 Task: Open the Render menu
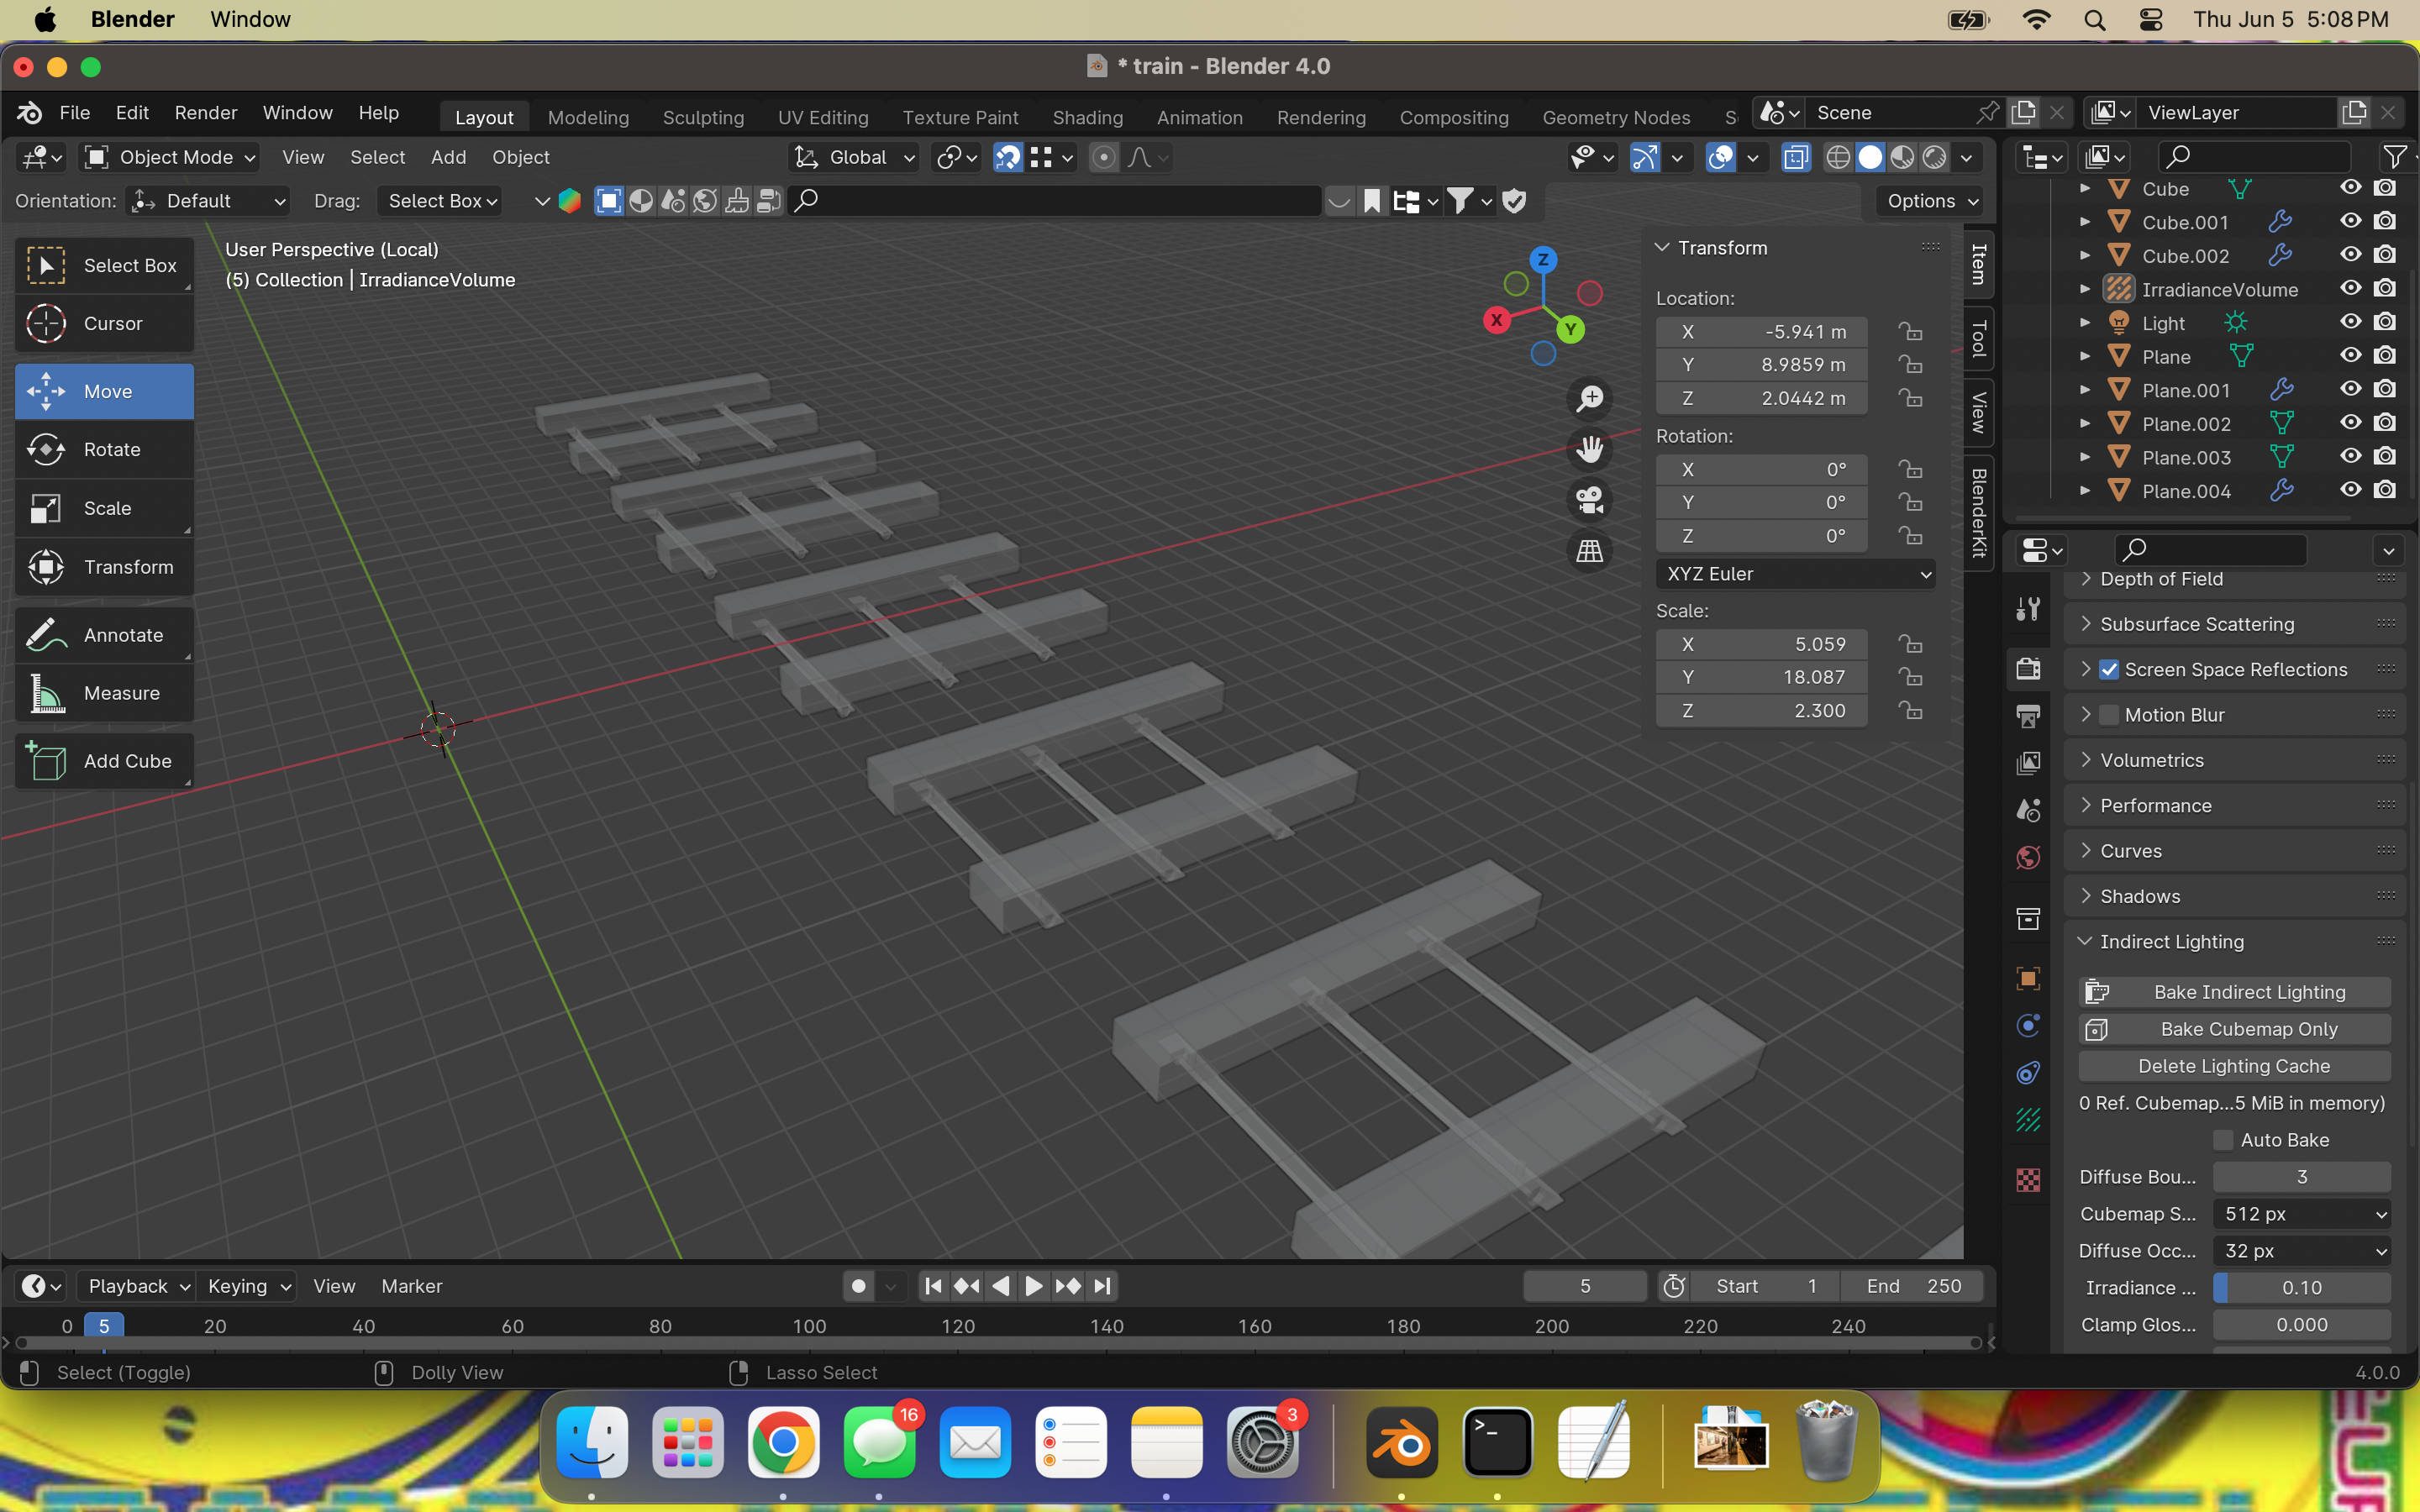(x=206, y=113)
